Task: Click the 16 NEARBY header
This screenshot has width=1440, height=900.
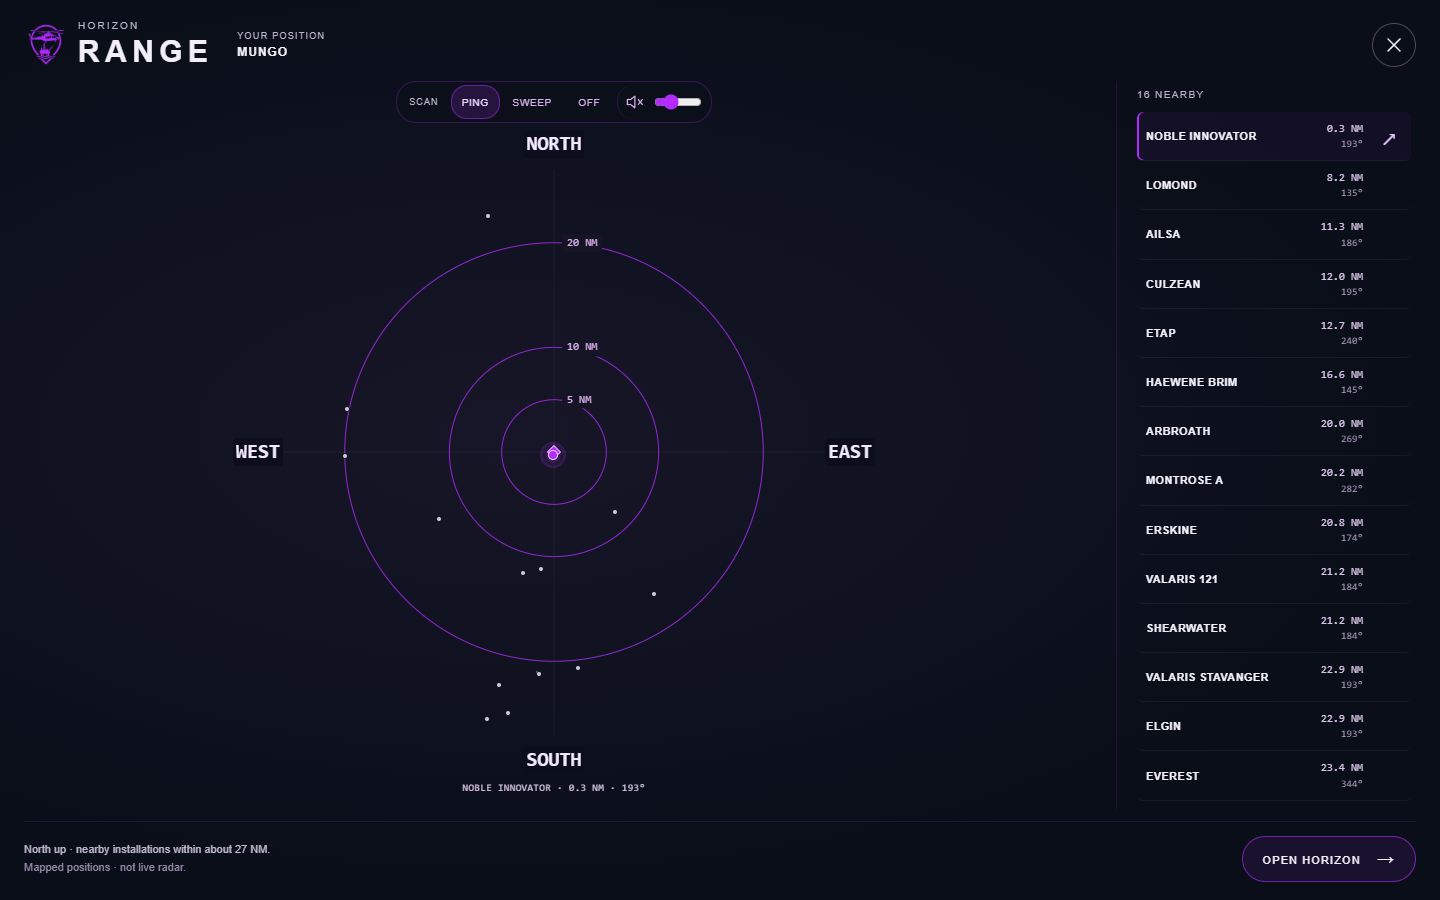Action: click(x=1170, y=95)
